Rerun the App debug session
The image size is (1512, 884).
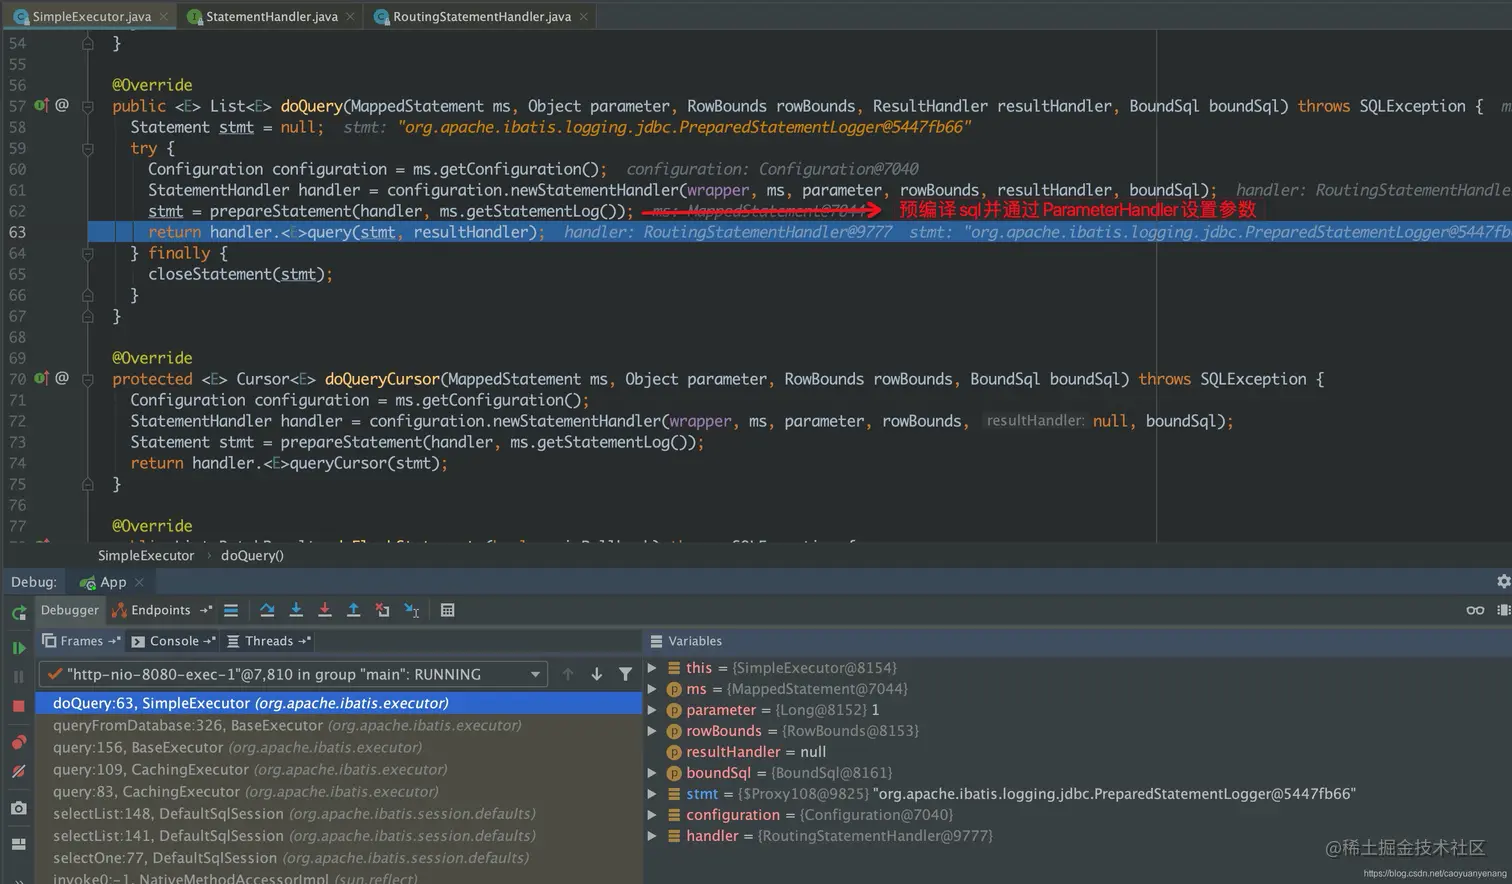18,612
